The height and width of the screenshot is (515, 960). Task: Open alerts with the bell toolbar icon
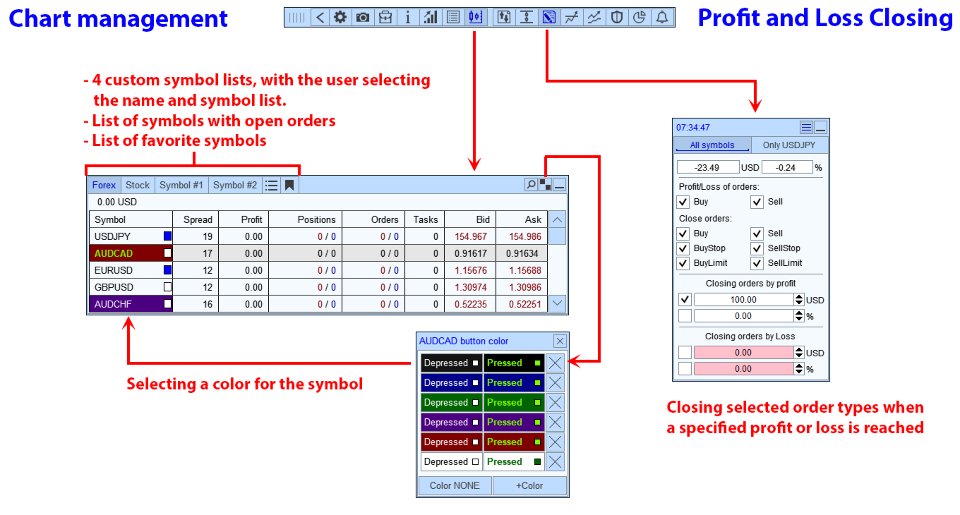[662, 17]
